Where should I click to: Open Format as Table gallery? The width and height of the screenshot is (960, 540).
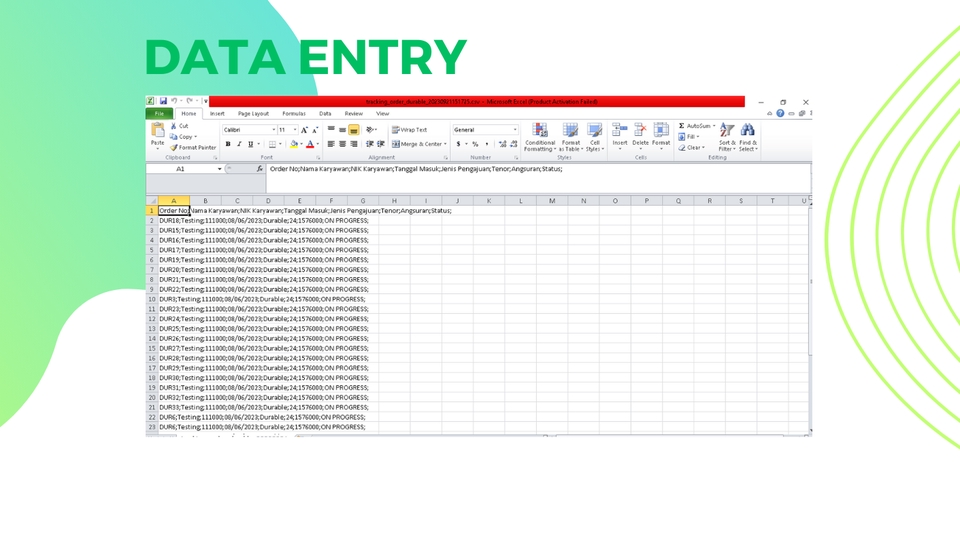(x=571, y=138)
